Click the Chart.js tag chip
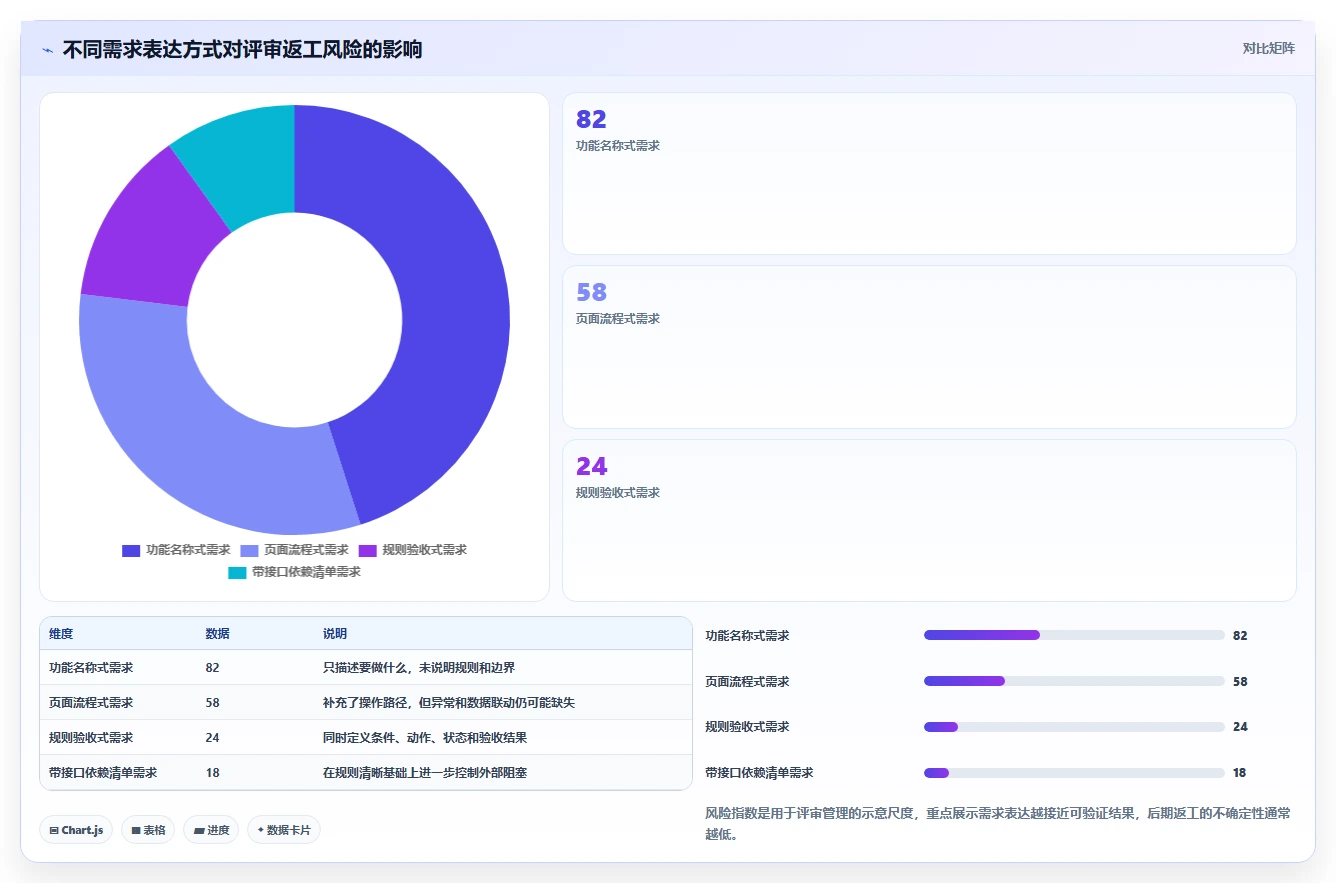 pyautogui.click(x=76, y=830)
